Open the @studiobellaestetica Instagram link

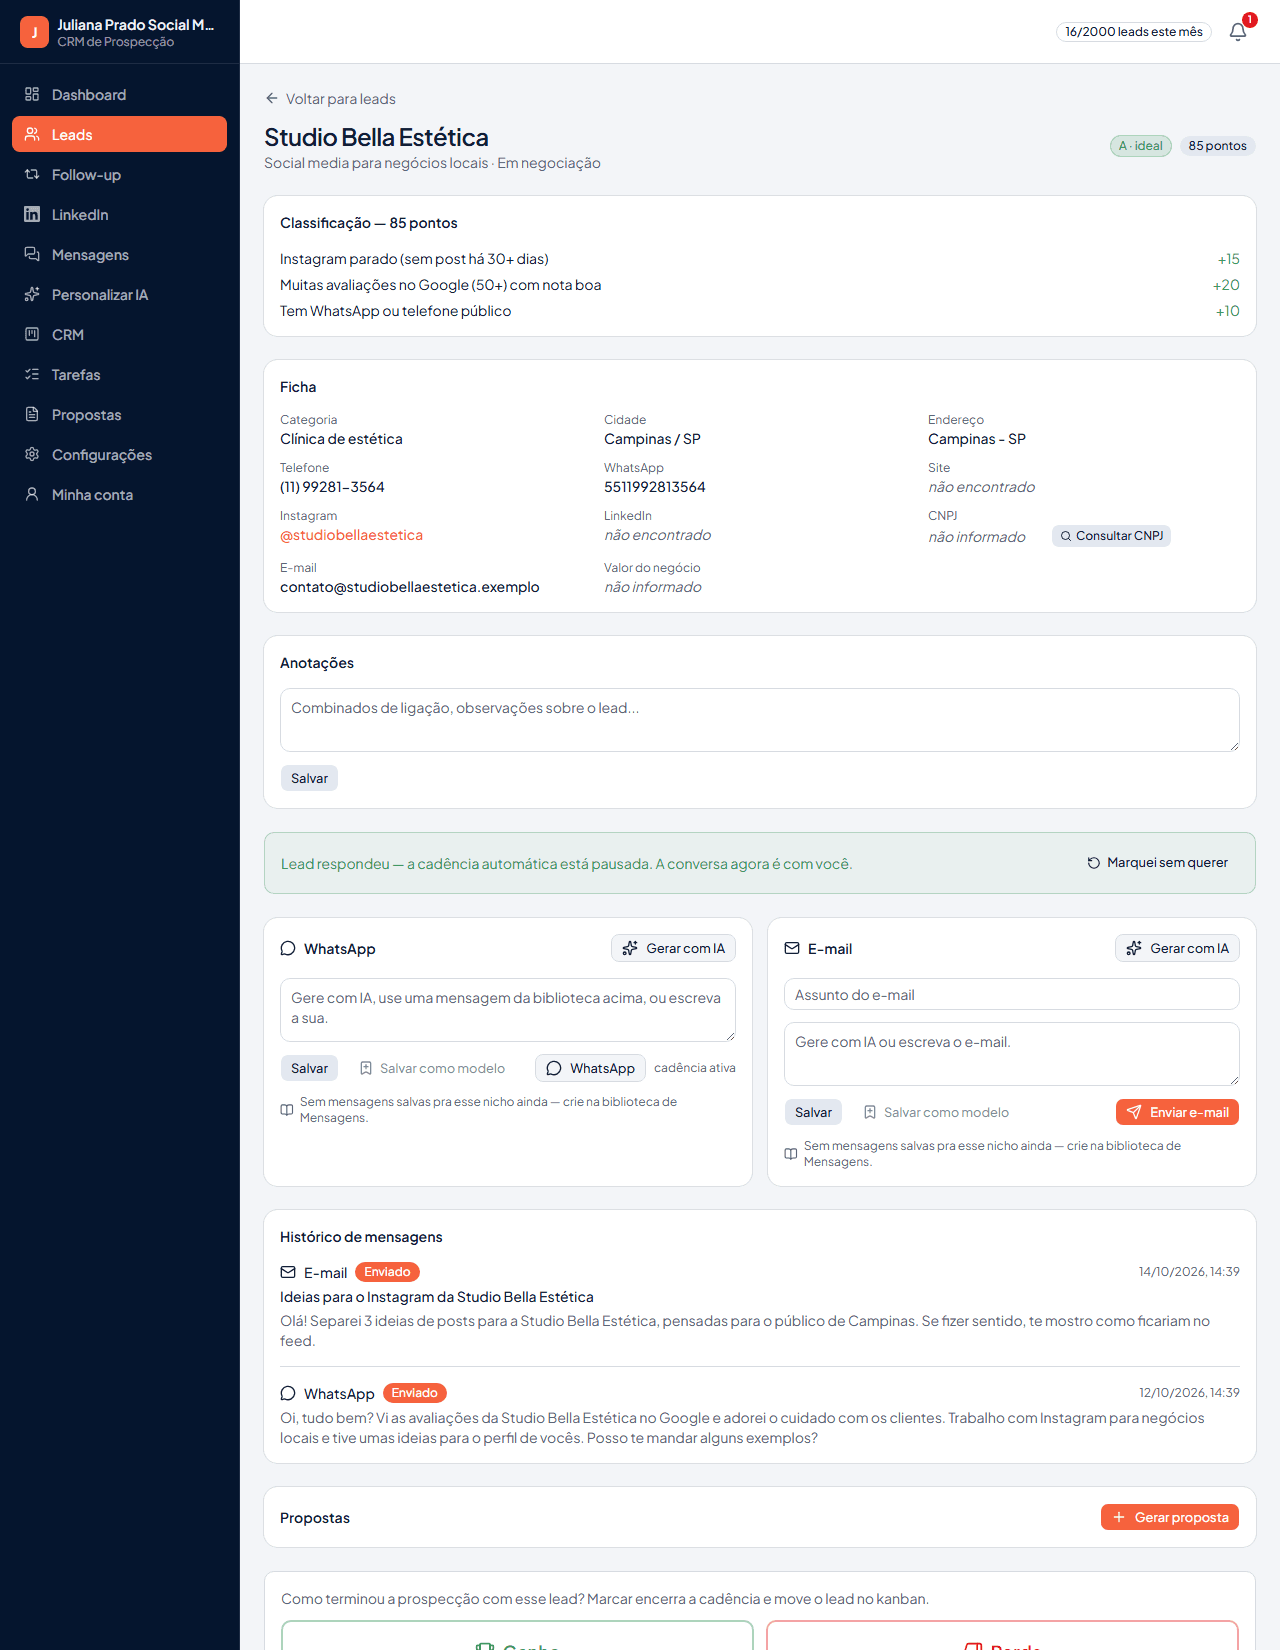pyautogui.click(x=351, y=535)
